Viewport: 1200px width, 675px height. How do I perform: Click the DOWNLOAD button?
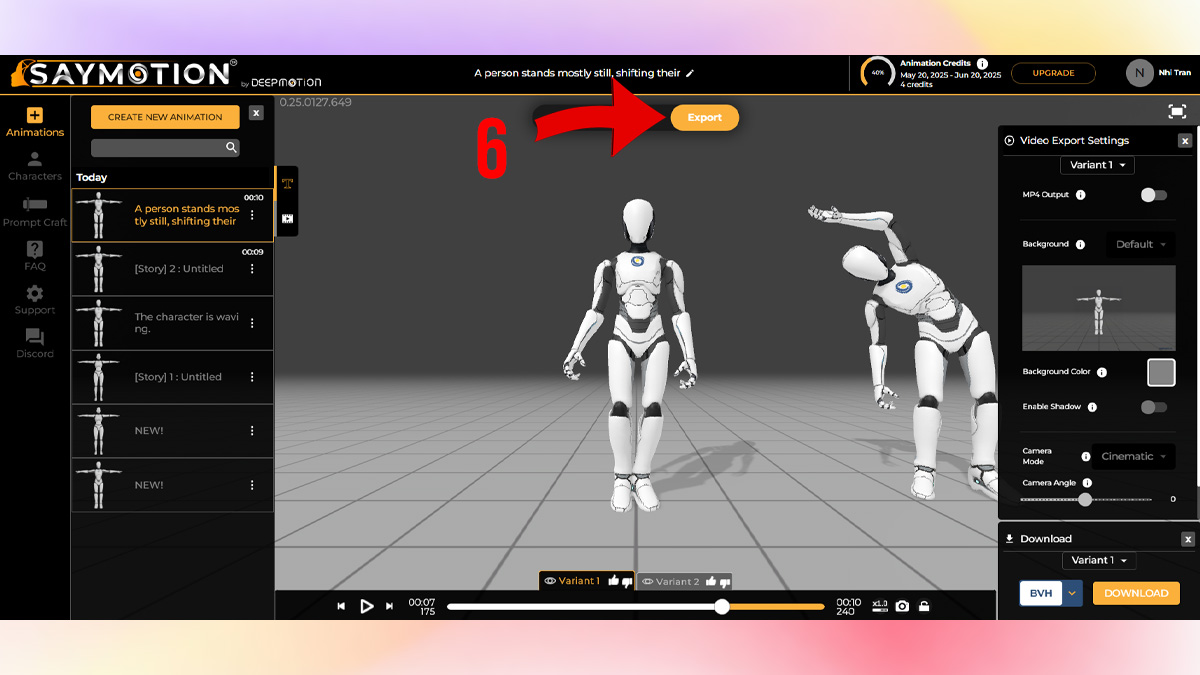coord(1136,593)
